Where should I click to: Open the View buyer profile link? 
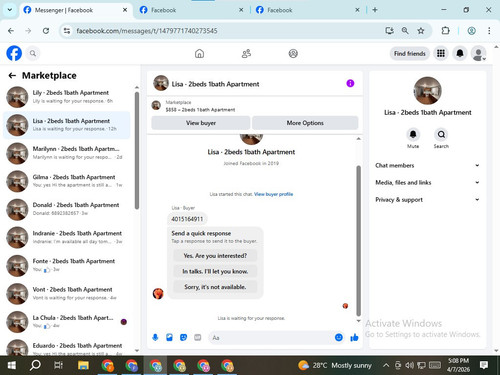[273, 194]
